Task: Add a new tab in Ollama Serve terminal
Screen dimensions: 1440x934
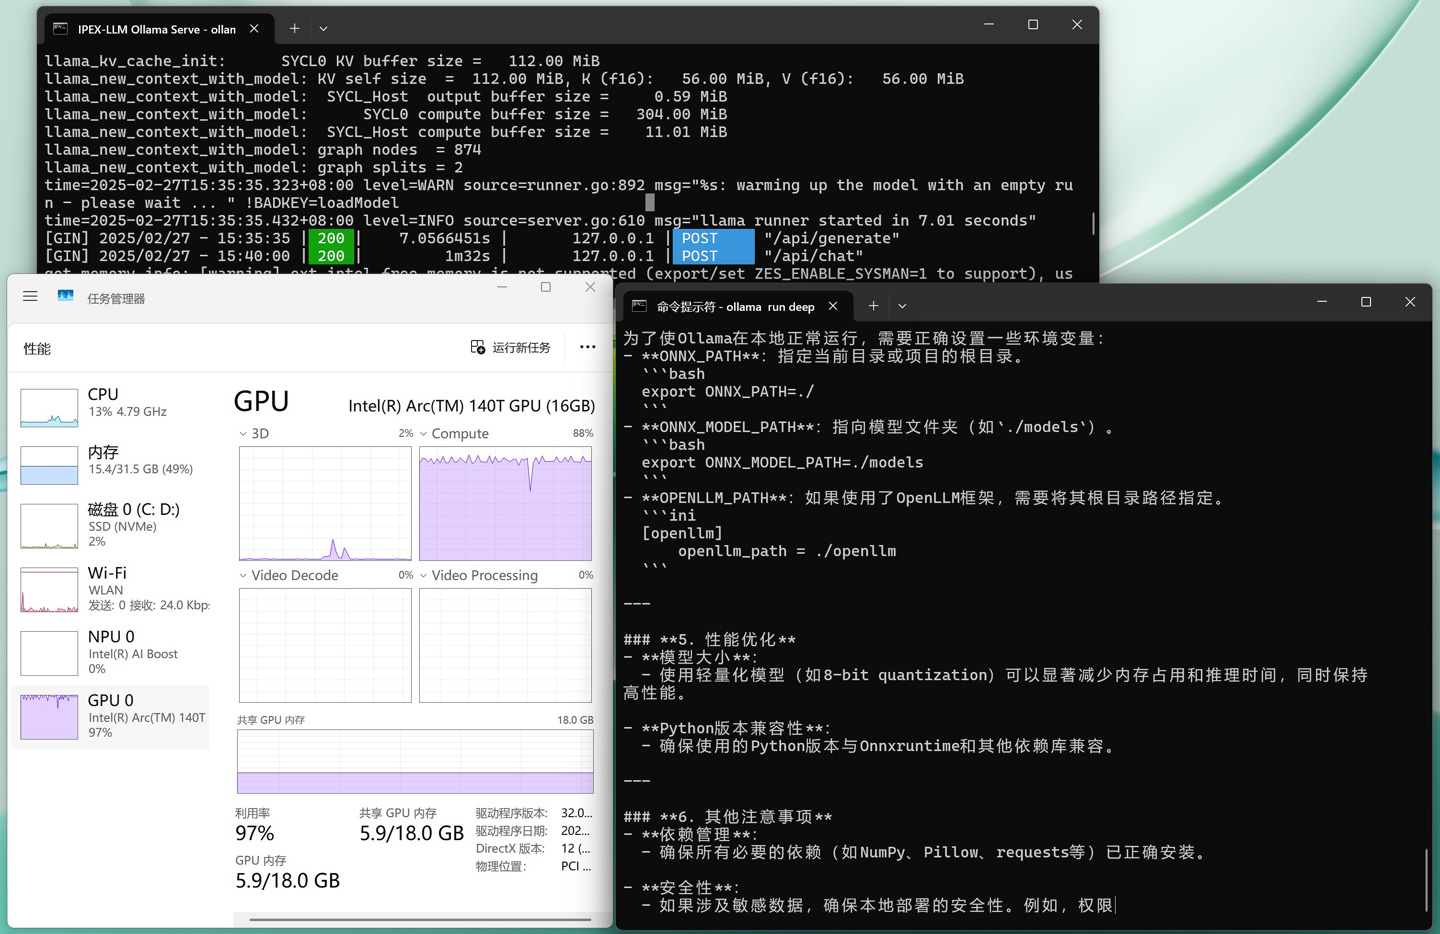Action: tap(294, 29)
